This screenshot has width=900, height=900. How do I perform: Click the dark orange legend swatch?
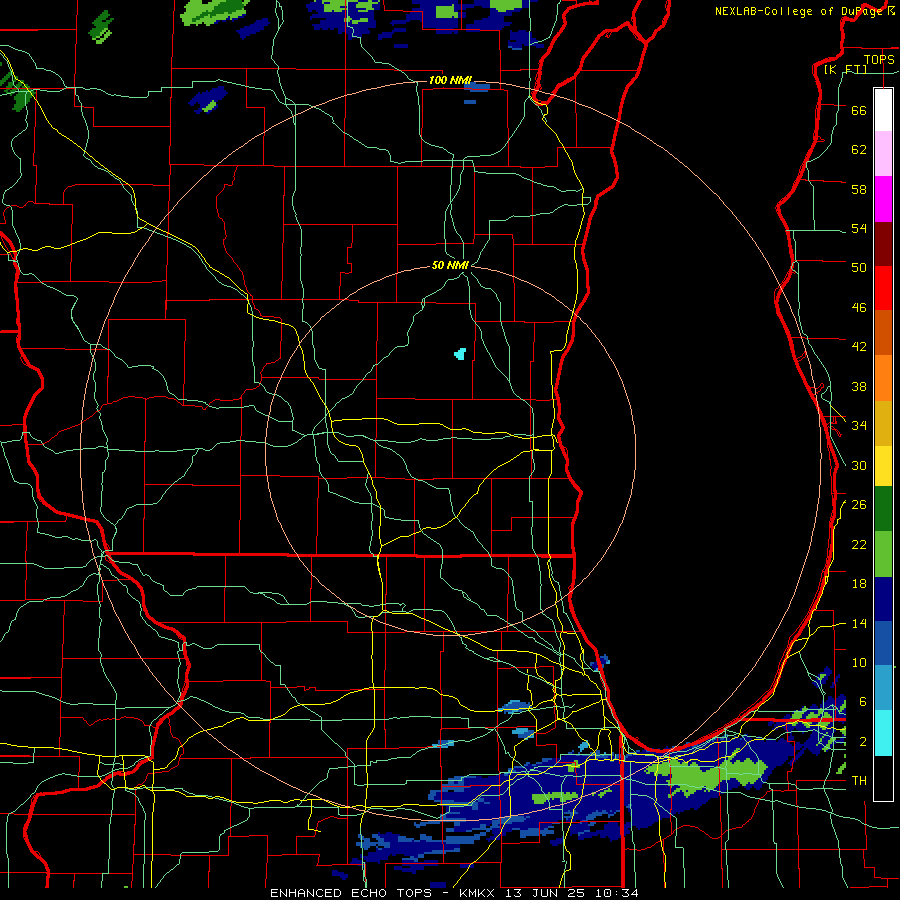coord(883,333)
